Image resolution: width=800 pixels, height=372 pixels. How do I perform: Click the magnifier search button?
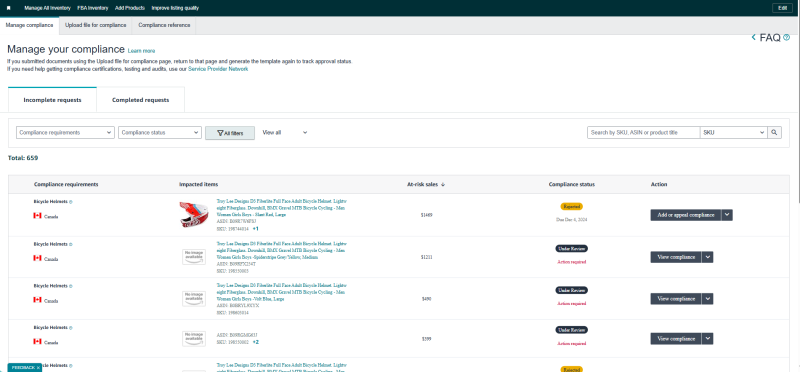(x=774, y=132)
